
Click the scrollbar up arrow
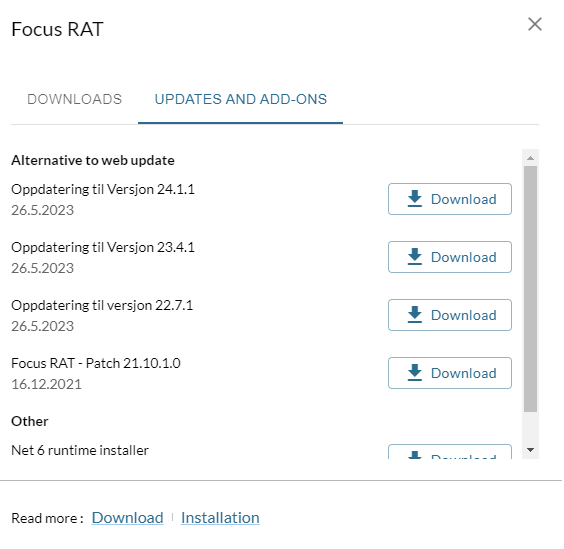point(530,158)
